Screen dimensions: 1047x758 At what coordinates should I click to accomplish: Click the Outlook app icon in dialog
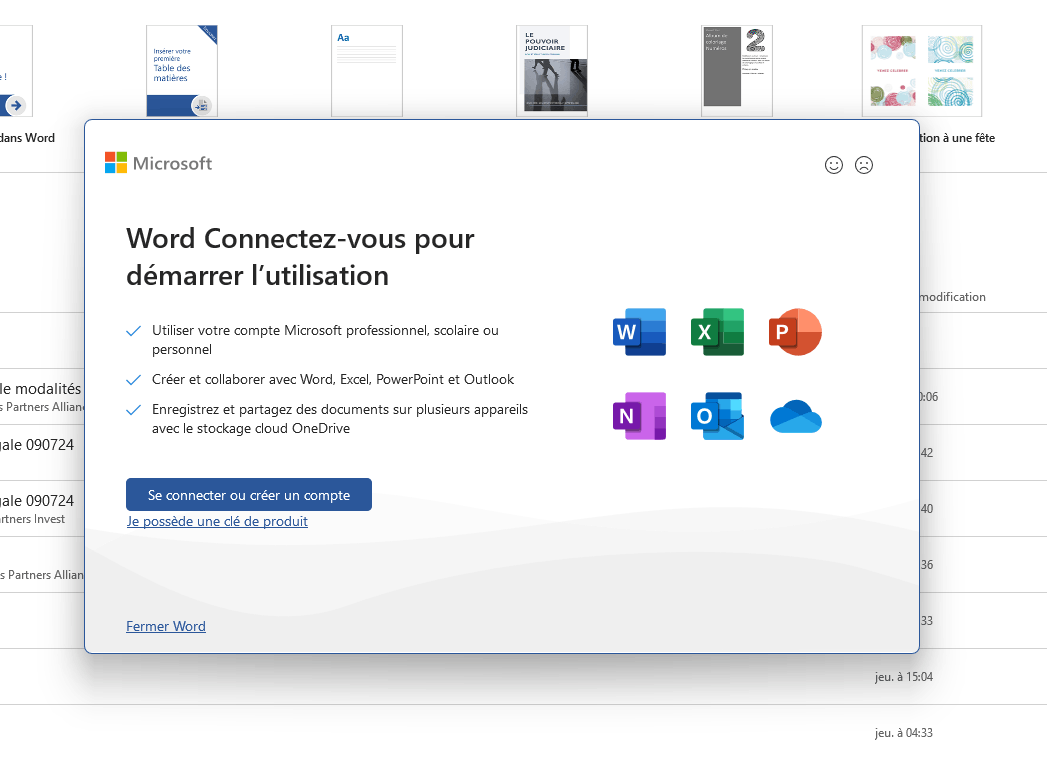coord(717,416)
